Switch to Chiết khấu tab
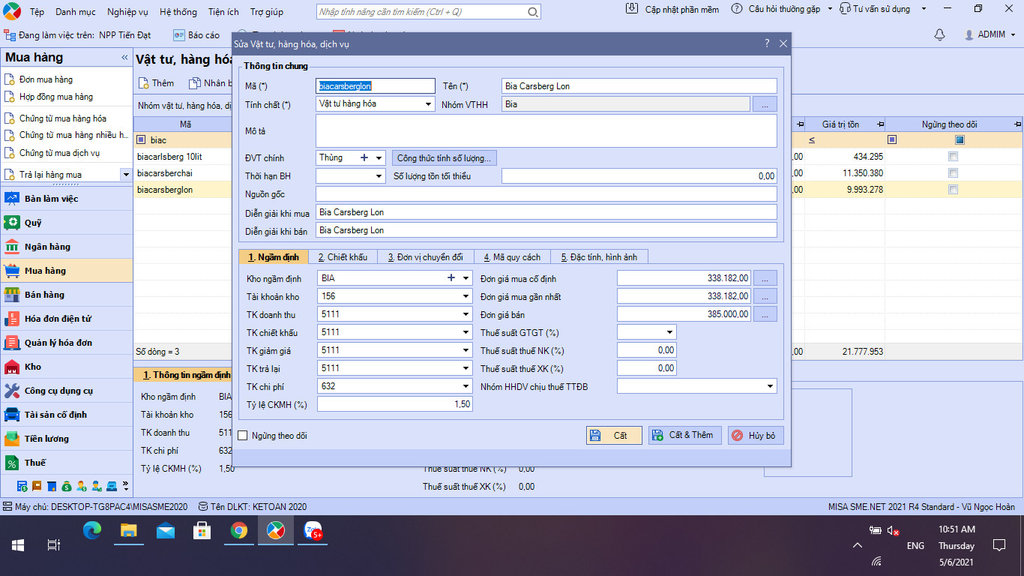 [342, 257]
